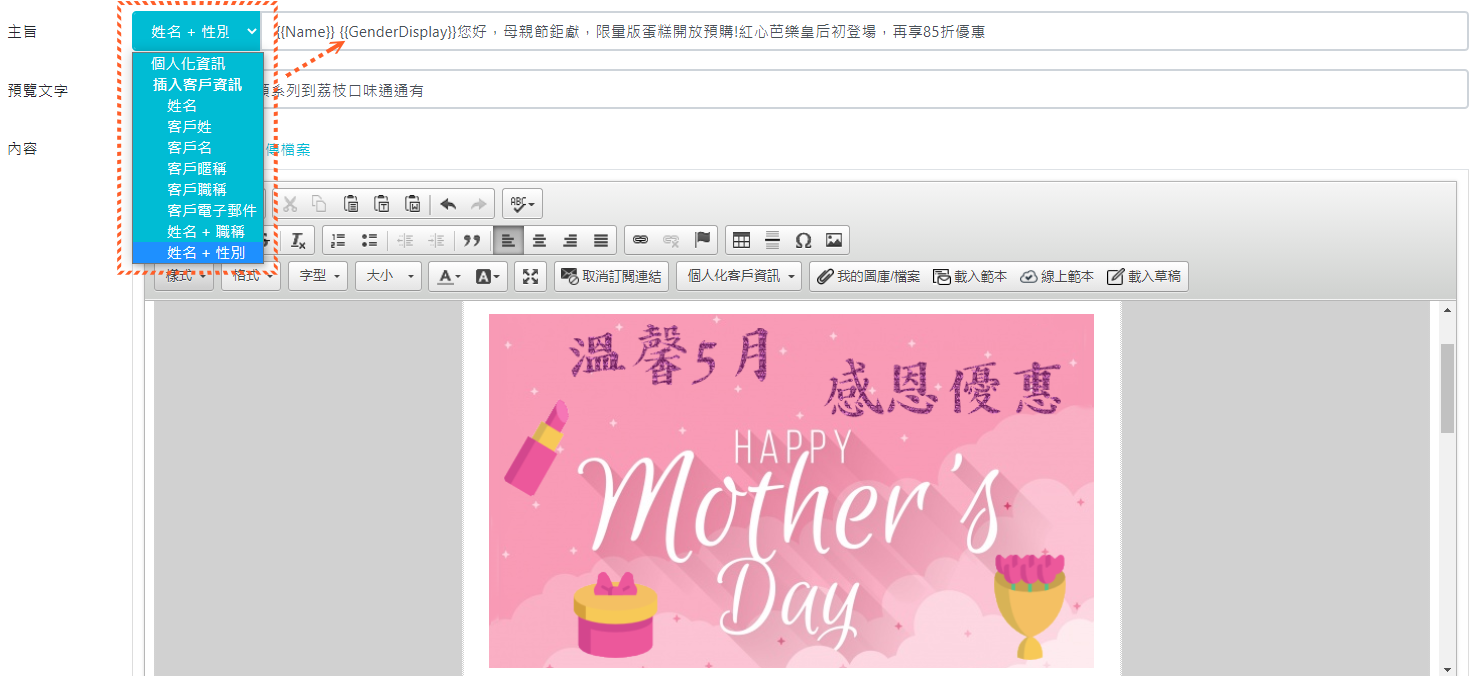Image resolution: width=1479 pixels, height=676 pixels.
Task: Select highlighted 姓名 + 性別 list option
Action: [198, 252]
